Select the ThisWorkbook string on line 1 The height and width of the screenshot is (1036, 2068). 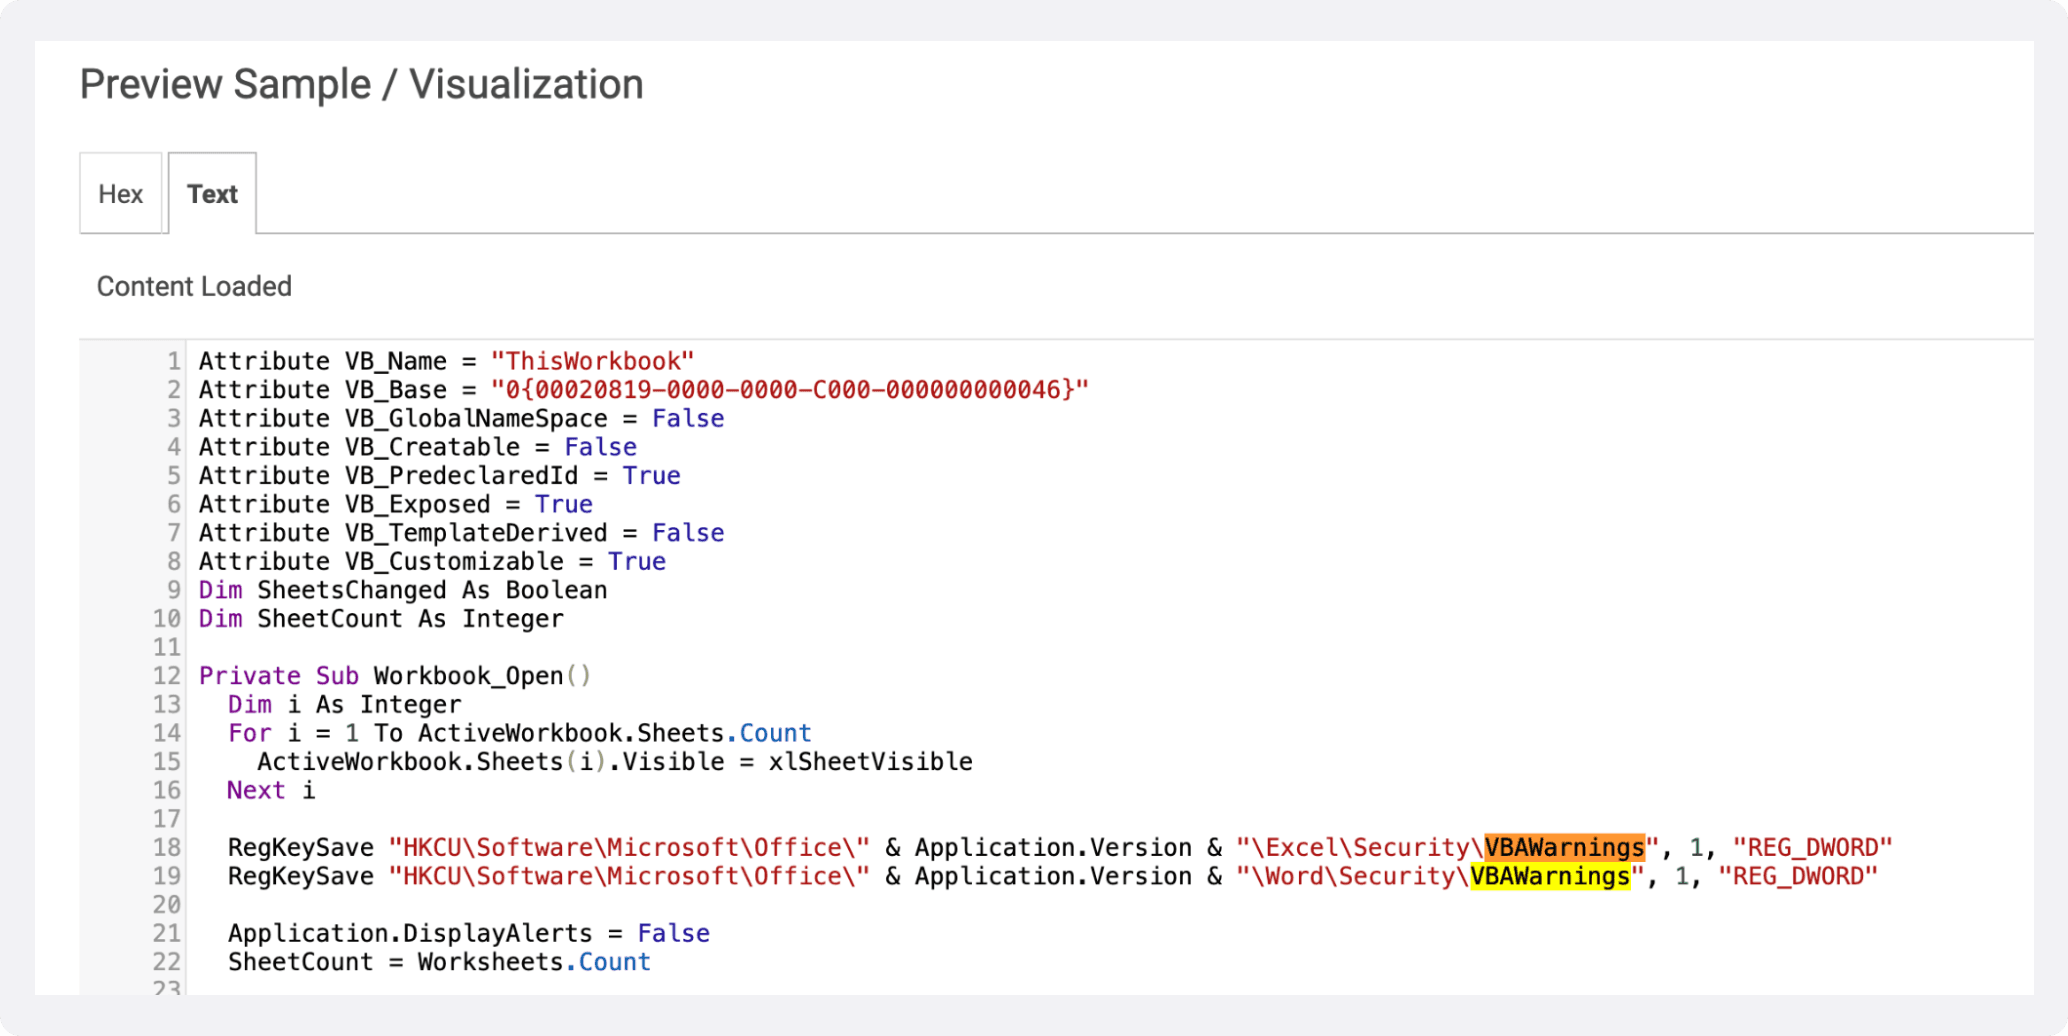coord(594,361)
